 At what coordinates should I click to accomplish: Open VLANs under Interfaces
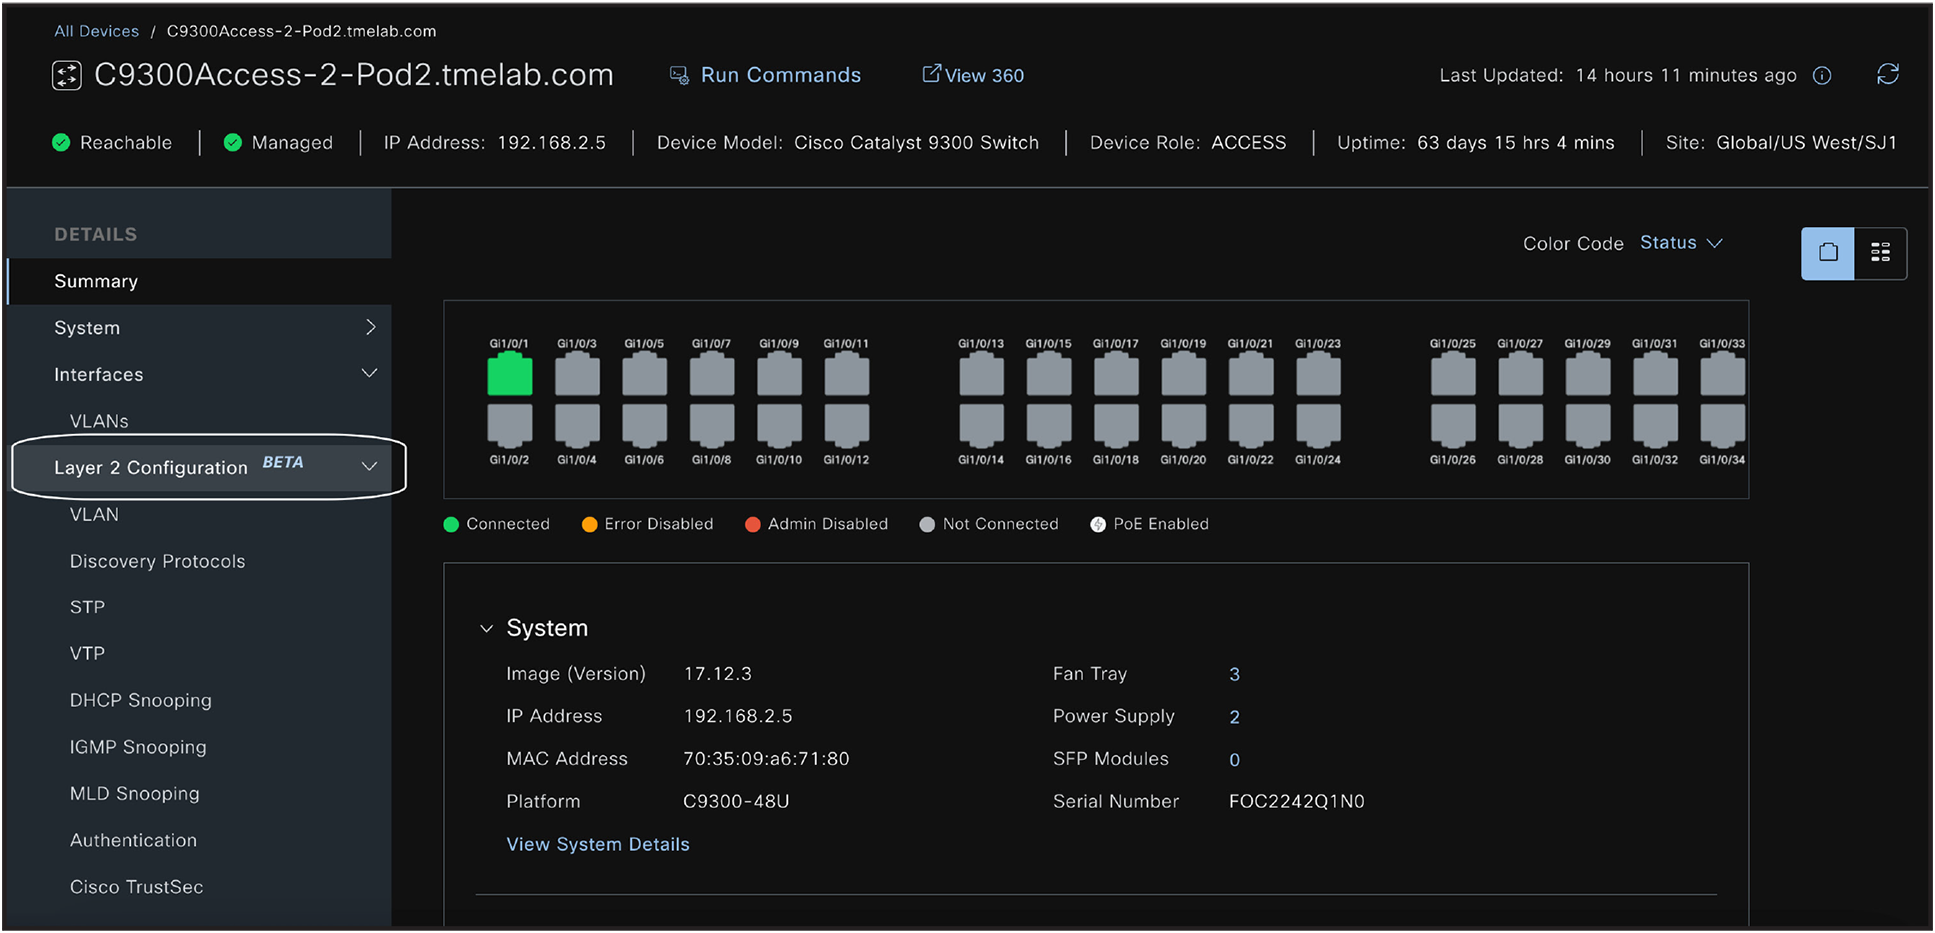point(99,421)
